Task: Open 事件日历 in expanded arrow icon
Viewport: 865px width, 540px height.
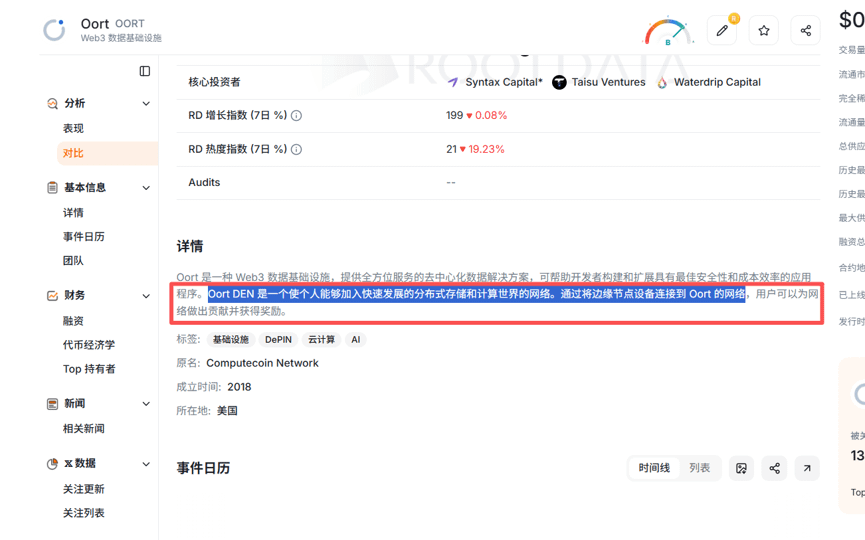Action: (x=807, y=468)
